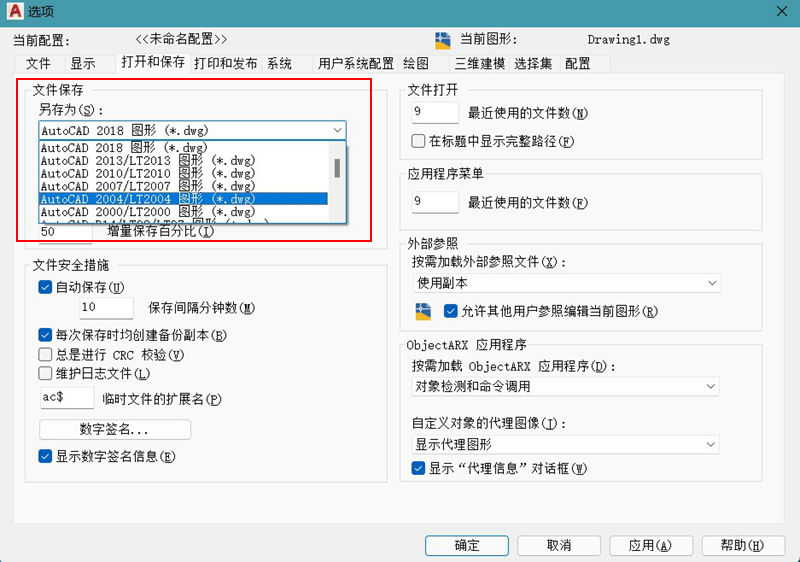
Task: Select the 三维建模 tab
Action: coord(479,63)
